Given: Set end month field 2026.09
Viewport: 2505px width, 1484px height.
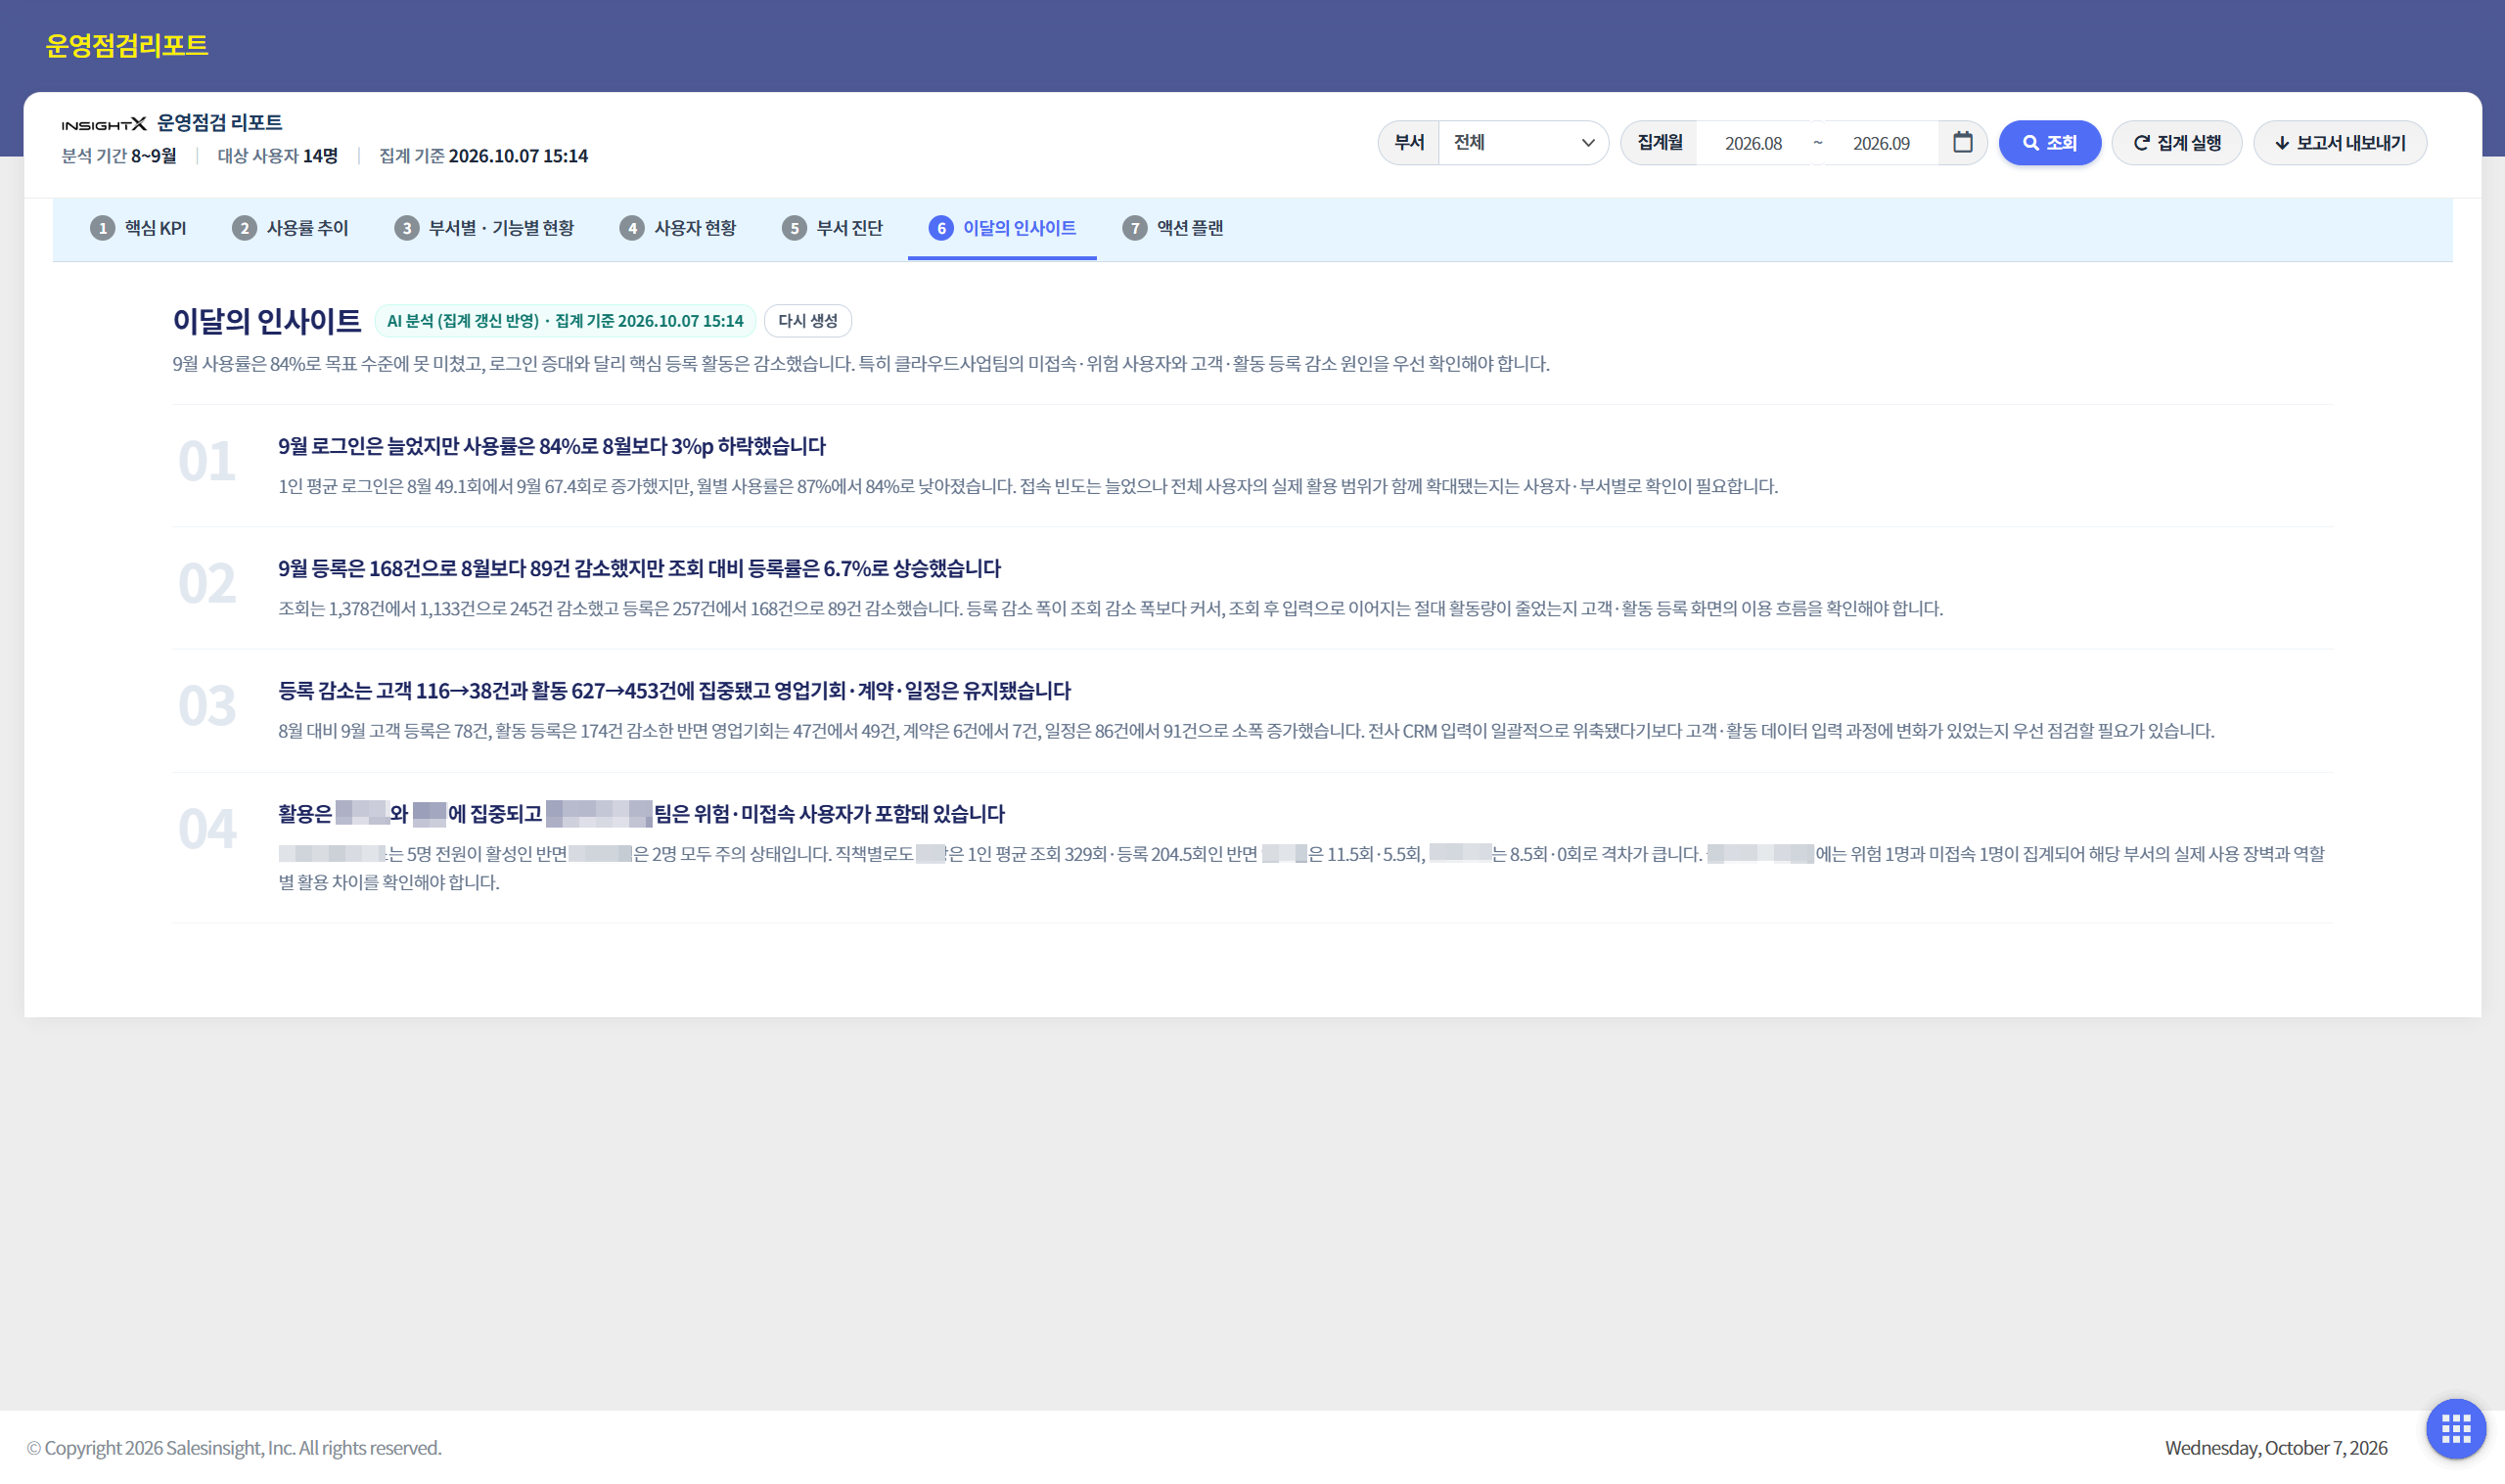Looking at the screenshot, I should pyautogui.click(x=1881, y=143).
